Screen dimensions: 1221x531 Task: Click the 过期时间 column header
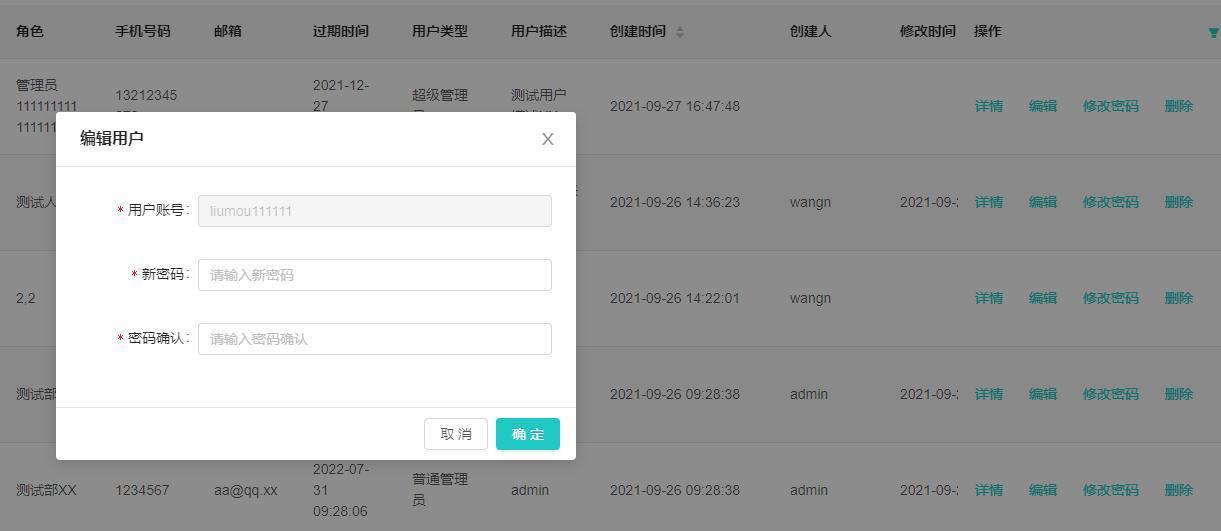click(340, 31)
